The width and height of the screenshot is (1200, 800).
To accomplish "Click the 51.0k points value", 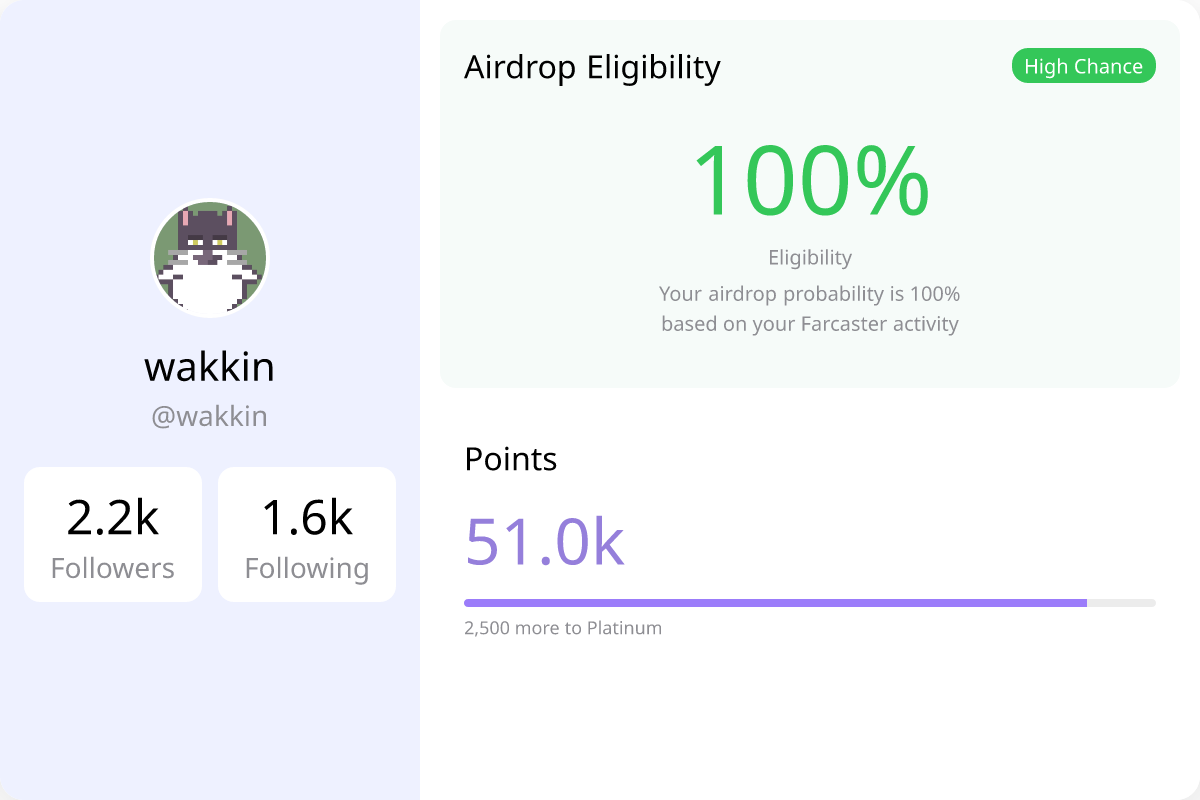I will pos(545,542).
